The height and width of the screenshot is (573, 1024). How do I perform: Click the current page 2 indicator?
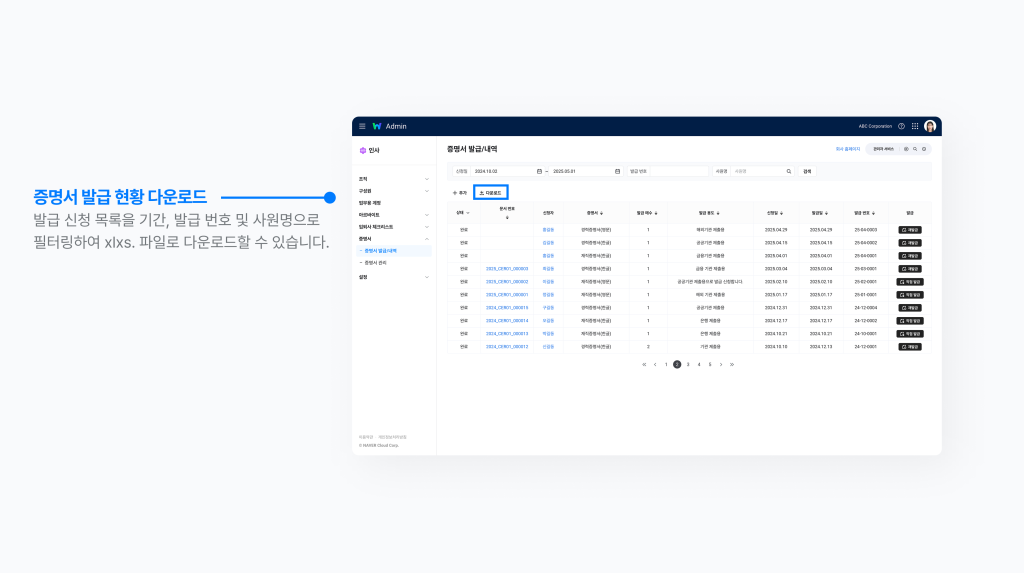pyautogui.click(x=677, y=365)
